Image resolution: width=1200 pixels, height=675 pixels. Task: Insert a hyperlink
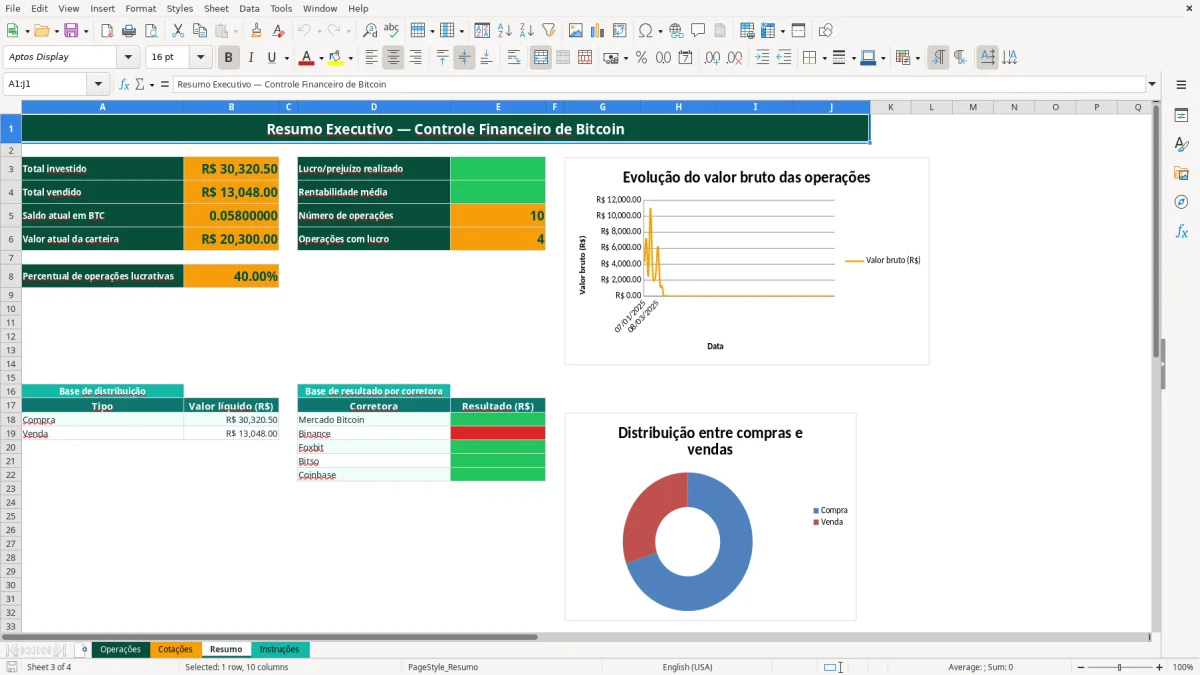pyautogui.click(x=676, y=31)
